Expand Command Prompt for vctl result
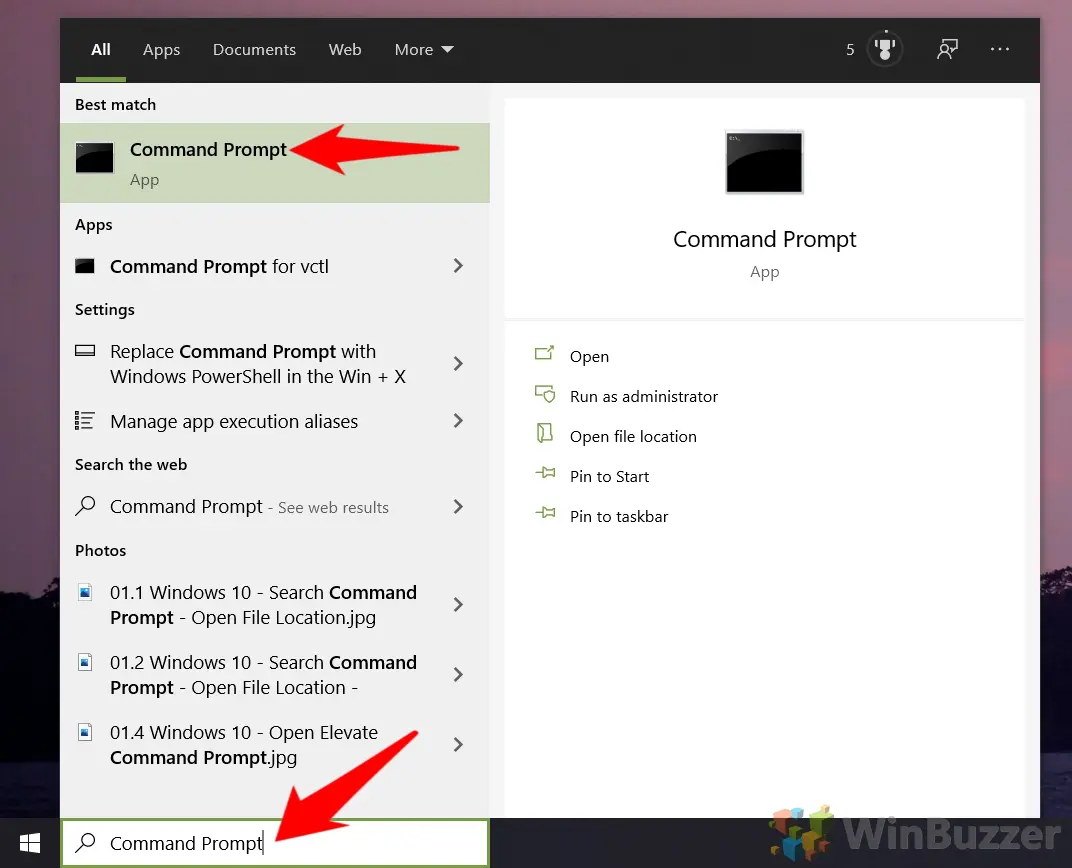 (x=458, y=266)
